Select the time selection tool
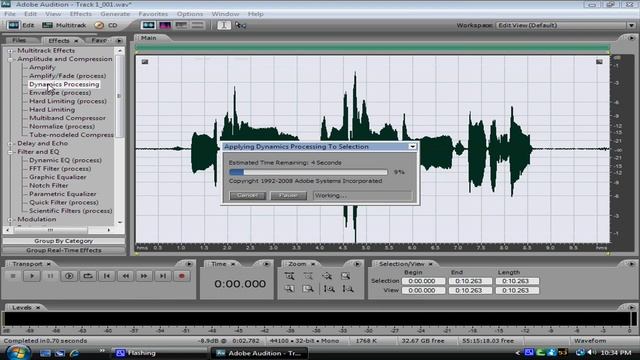This screenshot has height=360, width=640. pyautogui.click(x=223, y=25)
